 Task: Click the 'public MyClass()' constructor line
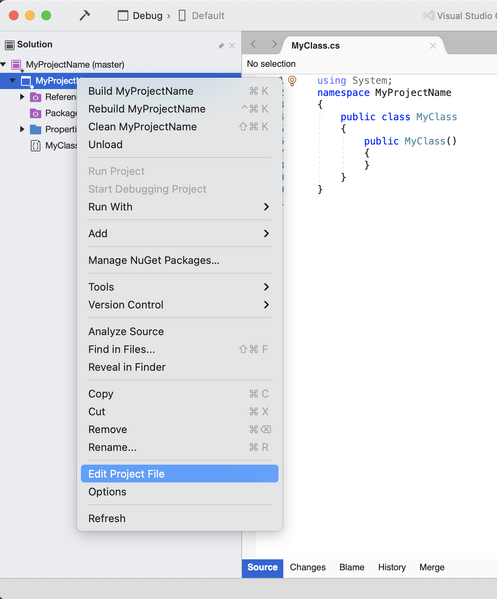pyautogui.click(x=410, y=141)
